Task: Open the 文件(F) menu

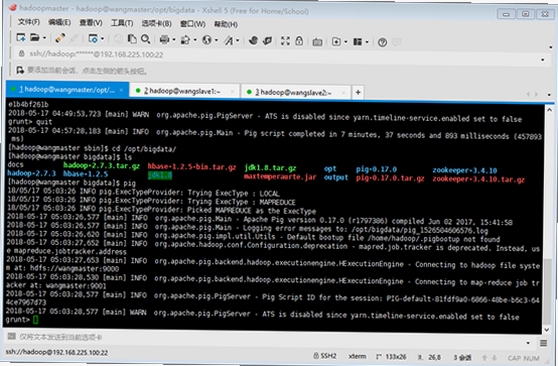Action: coord(29,22)
